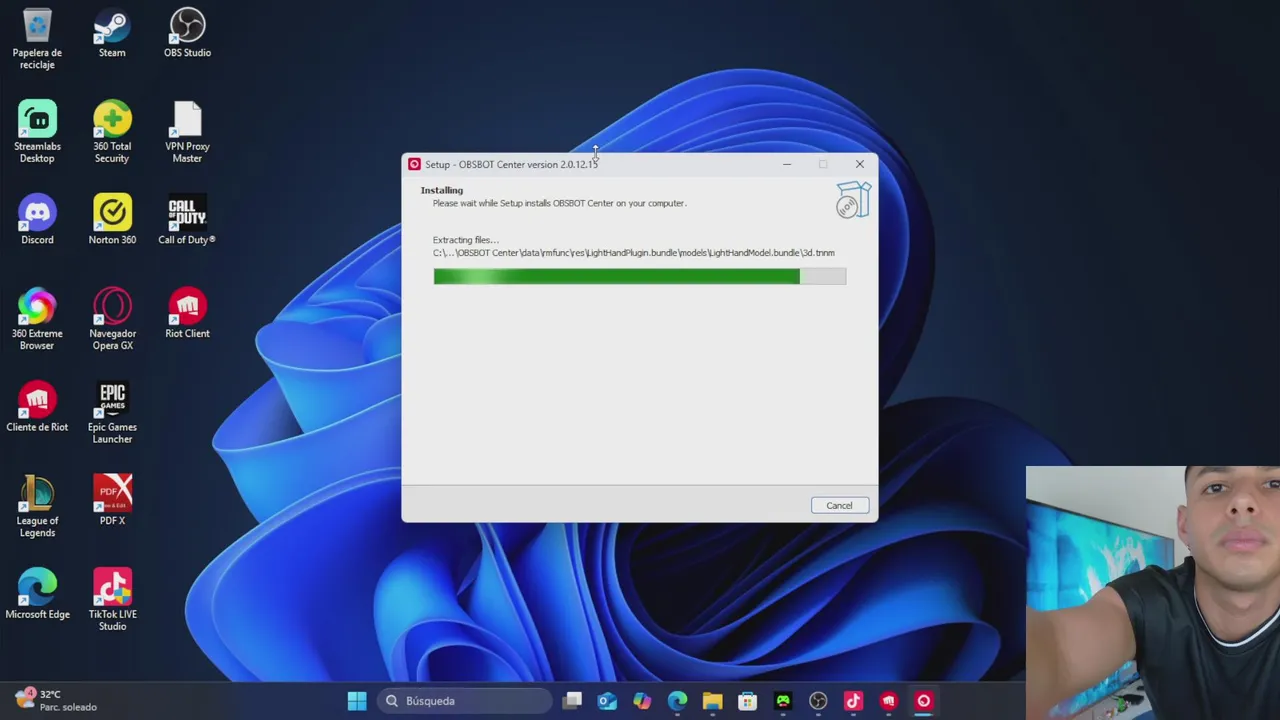Open Microsoft Edge from the taskbar

pos(677,701)
